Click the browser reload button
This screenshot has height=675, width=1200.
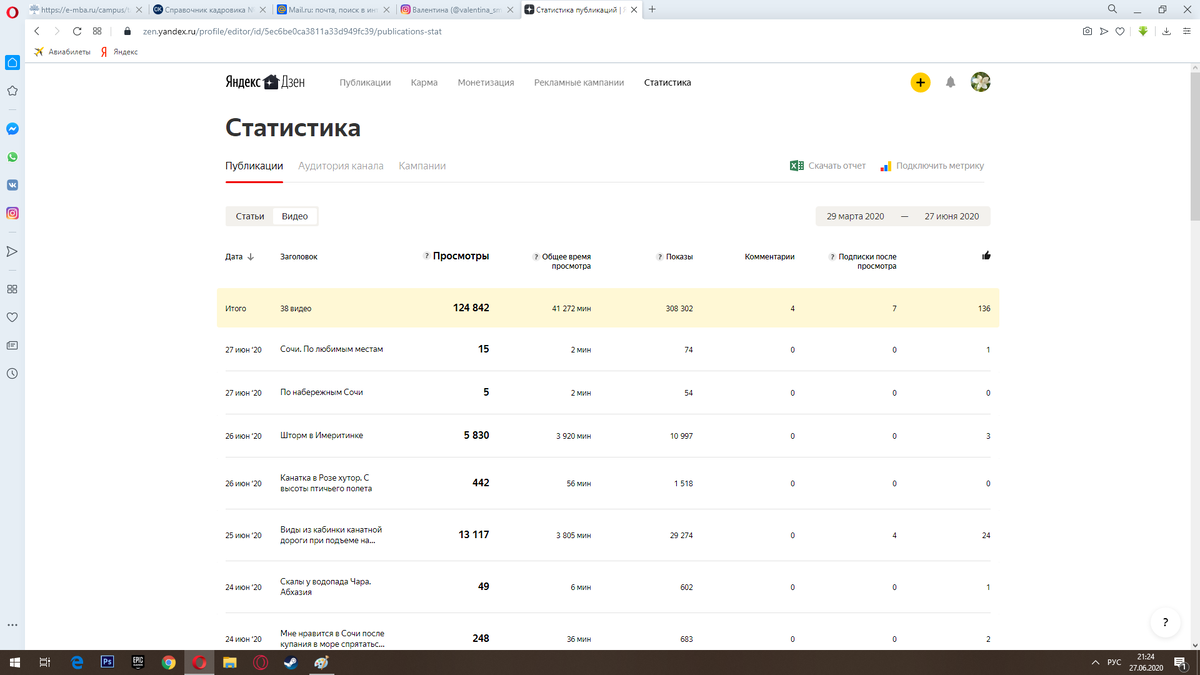pyautogui.click(x=77, y=31)
